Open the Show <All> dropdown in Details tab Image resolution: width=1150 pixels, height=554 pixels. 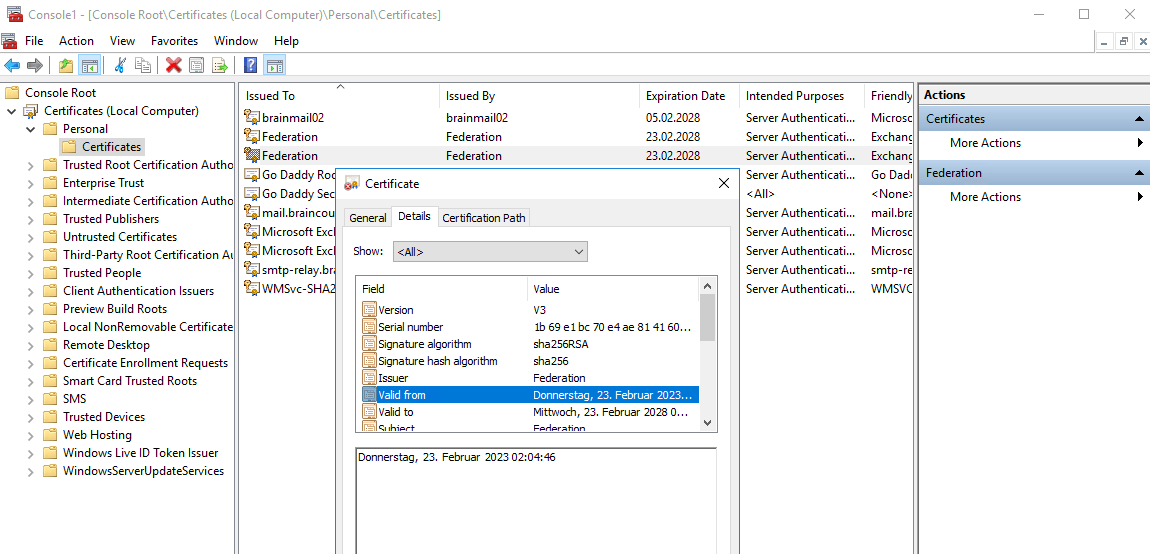point(490,252)
